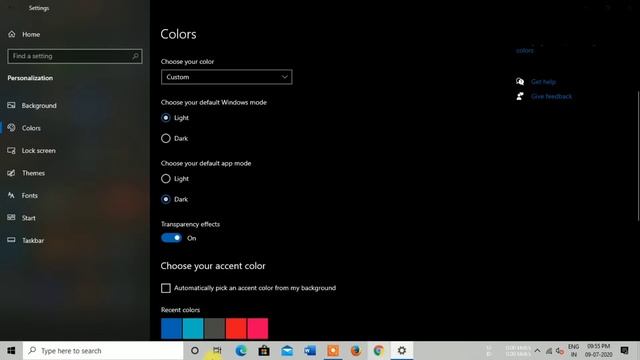Viewport: 640px width, 360px height.
Task: Click the search magnifier in Find a setting
Action: pyautogui.click(x=136, y=56)
